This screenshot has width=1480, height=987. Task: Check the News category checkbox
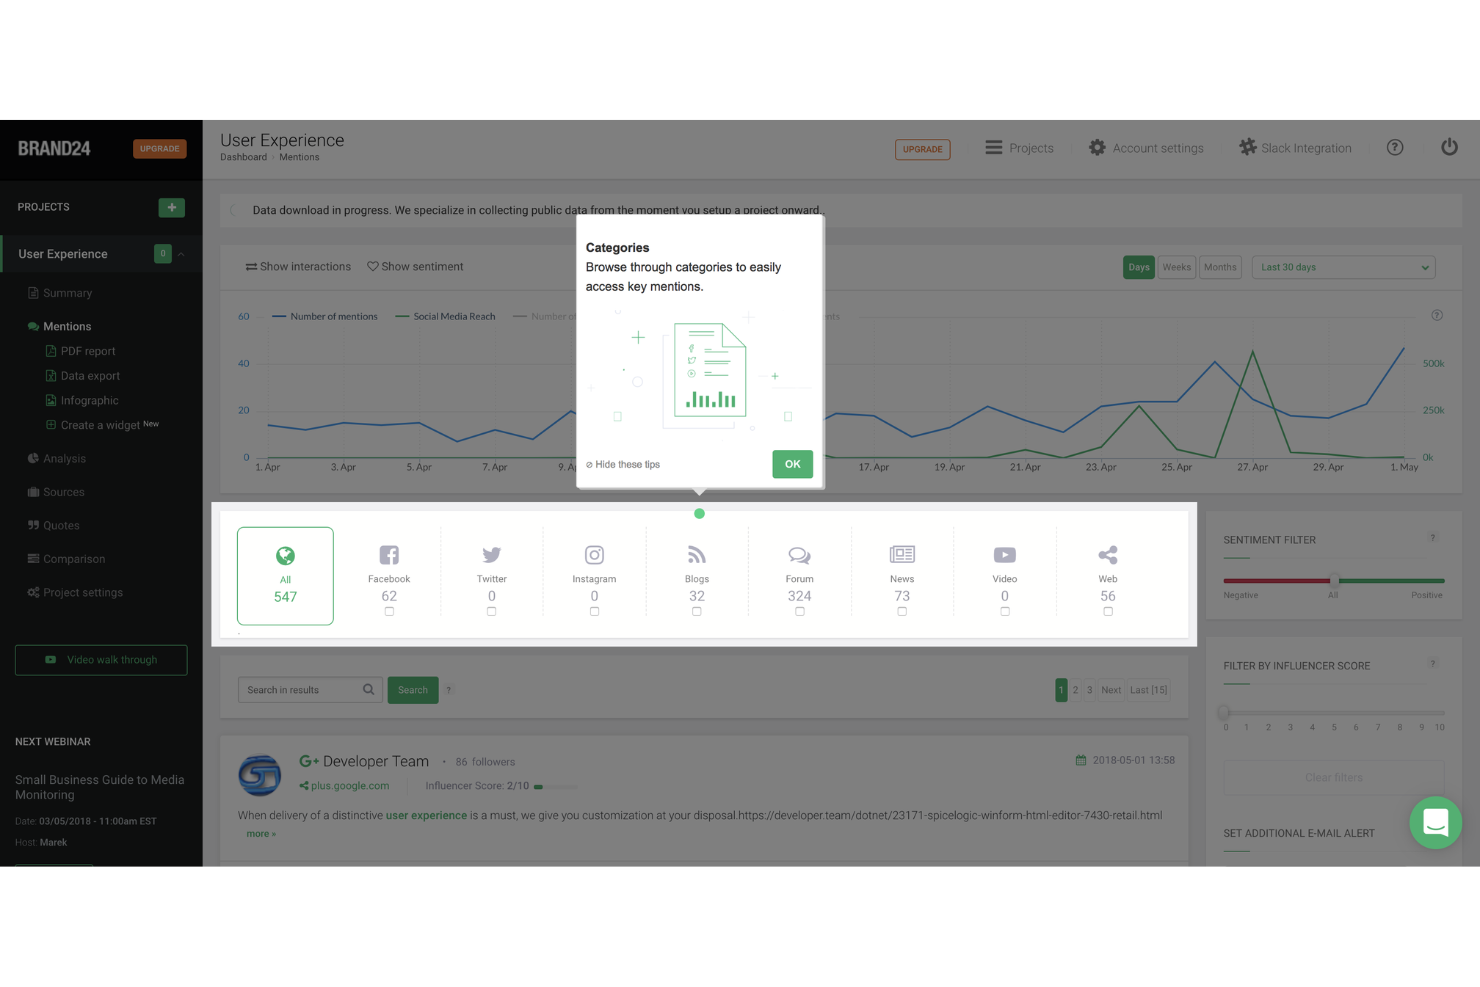(x=902, y=610)
